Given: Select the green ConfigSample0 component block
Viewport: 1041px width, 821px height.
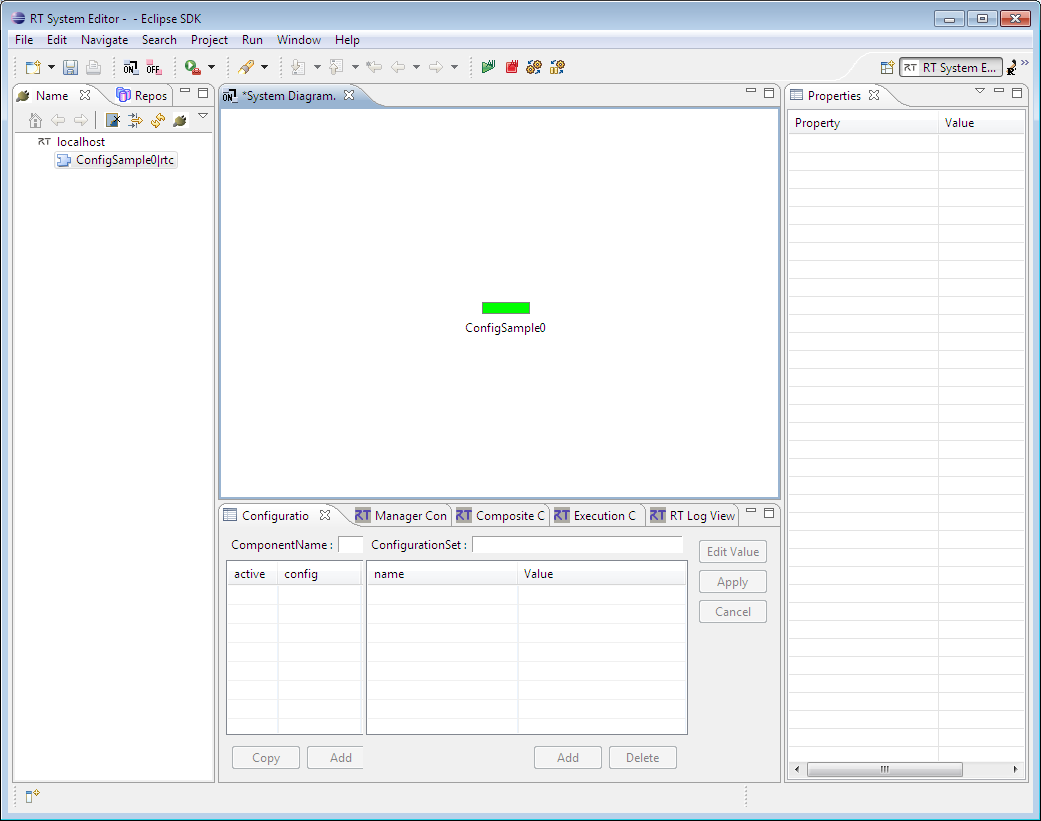Looking at the screenshot, I should point(506,308).
